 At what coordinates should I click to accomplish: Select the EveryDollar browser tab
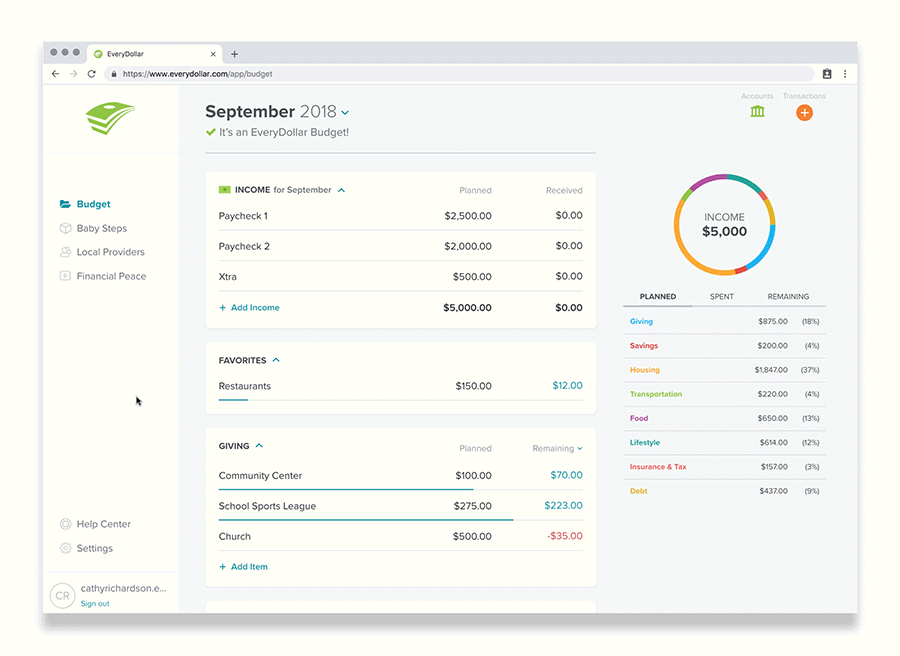tap(154, 54)
